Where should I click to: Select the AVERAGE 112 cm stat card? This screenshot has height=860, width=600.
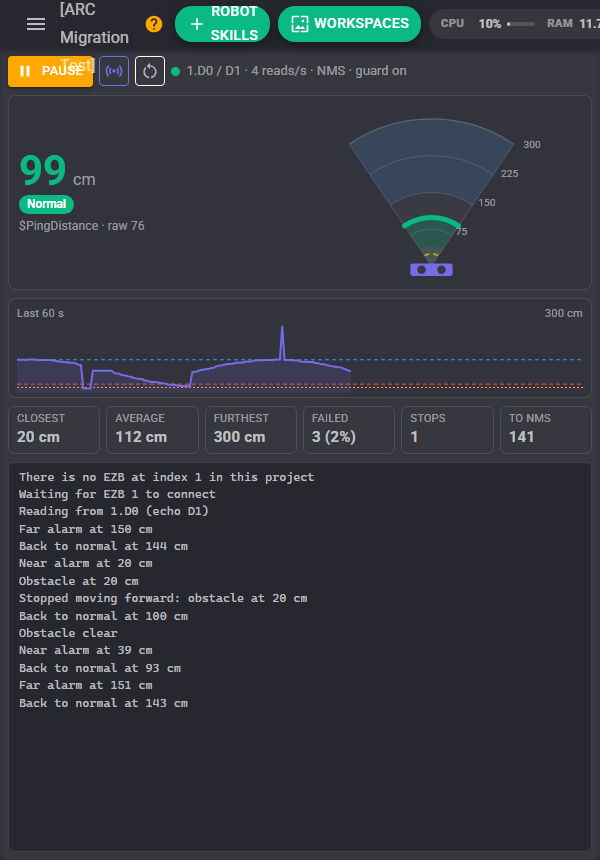pyautogui.click(x=152, y=430)
